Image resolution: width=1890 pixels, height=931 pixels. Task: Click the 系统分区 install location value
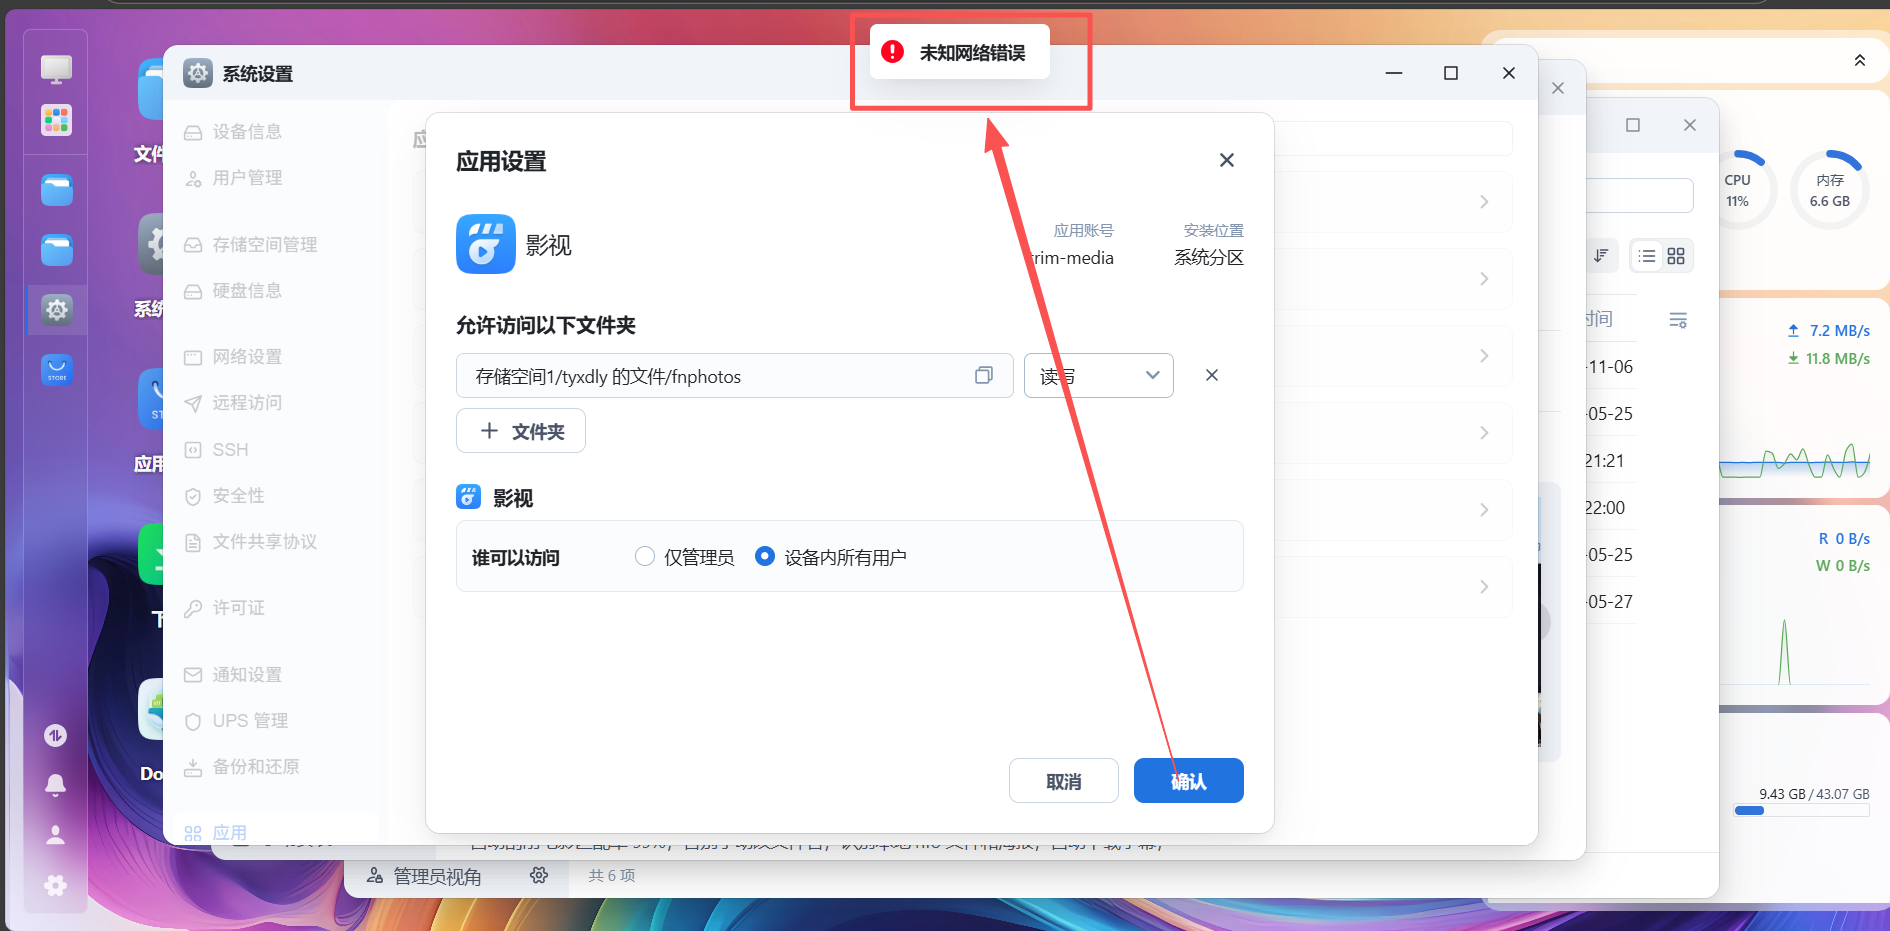click(1209, 258)
